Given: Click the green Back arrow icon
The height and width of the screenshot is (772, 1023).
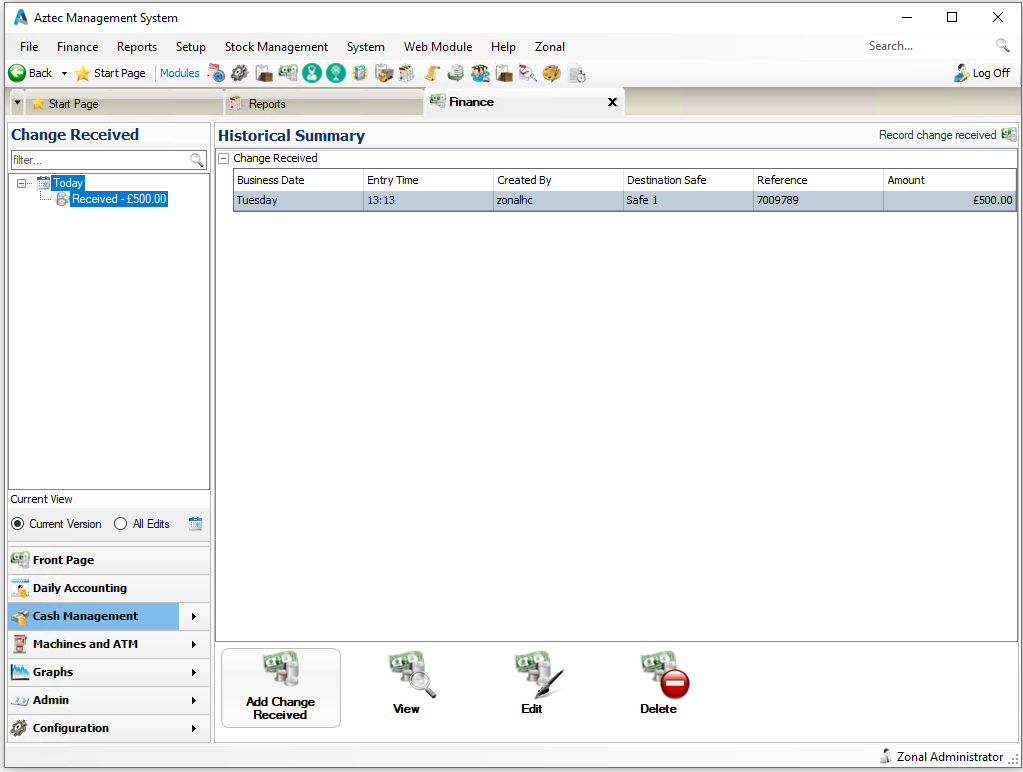Looking at the screenshot, I should pos(17,73).
